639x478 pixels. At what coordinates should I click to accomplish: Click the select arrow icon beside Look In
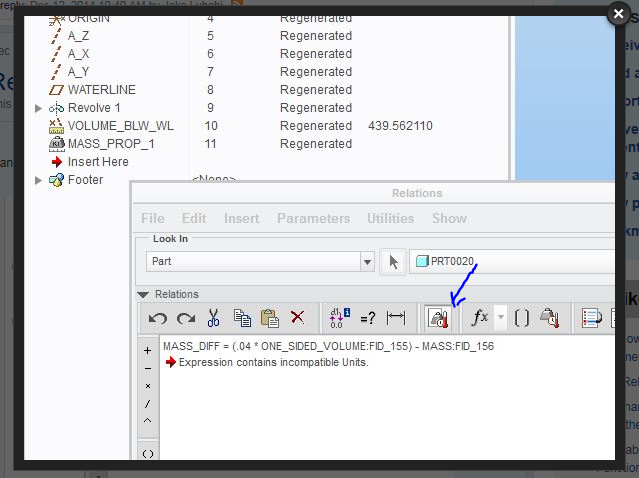[x=393, y=262]
